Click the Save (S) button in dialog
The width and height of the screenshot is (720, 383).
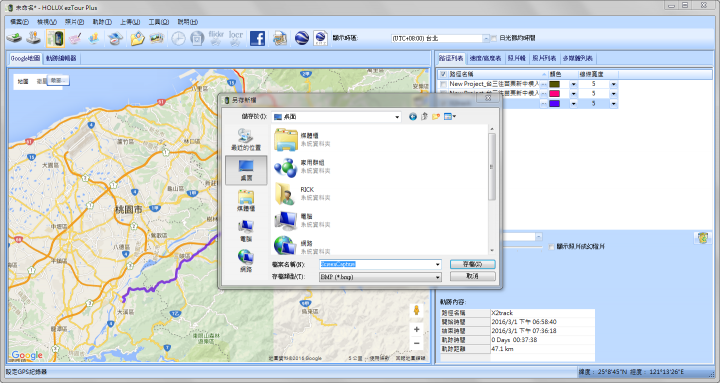click(x=472, y=264)
